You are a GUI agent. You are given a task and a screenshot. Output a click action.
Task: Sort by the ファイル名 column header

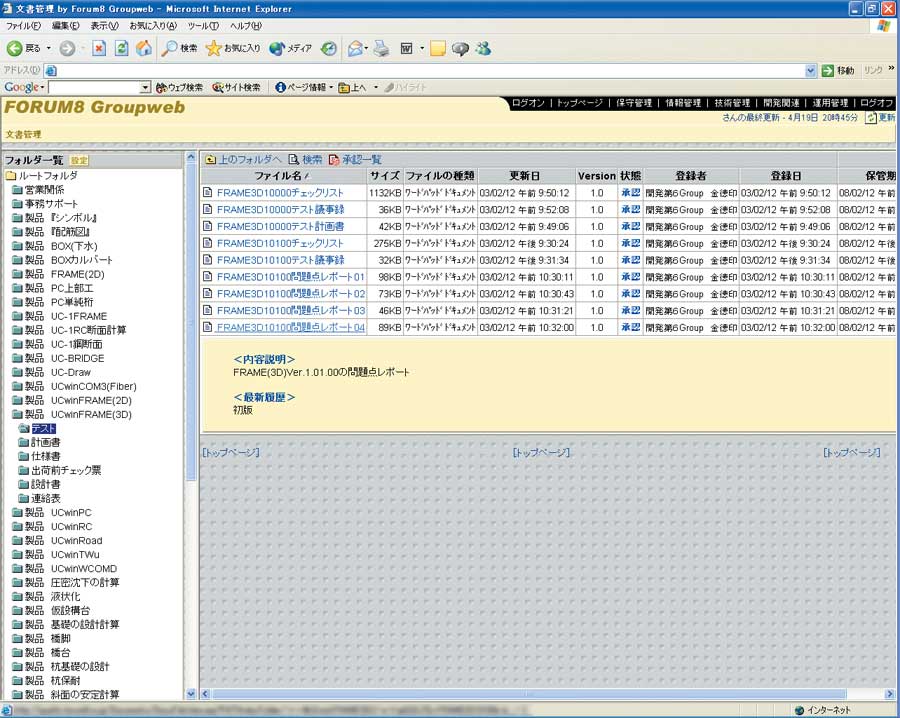tap(284, 176)
